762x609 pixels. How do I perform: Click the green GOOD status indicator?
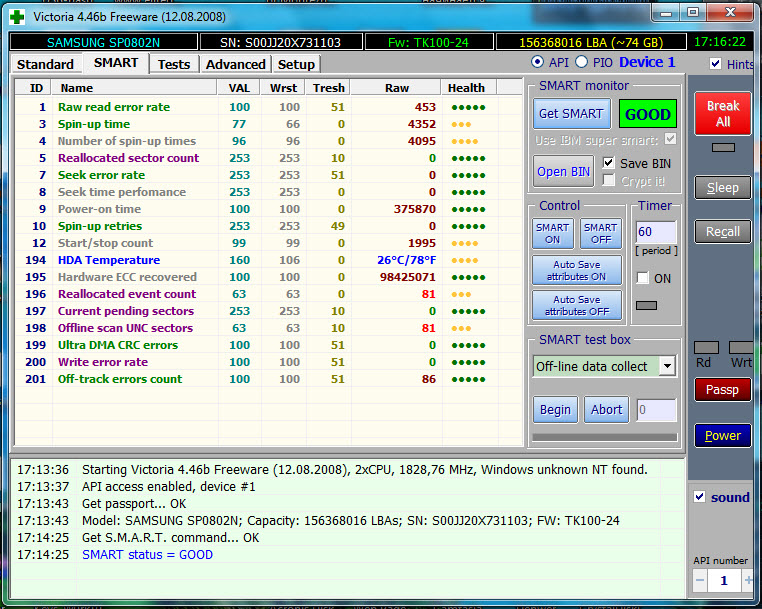(x=647, y=114)
